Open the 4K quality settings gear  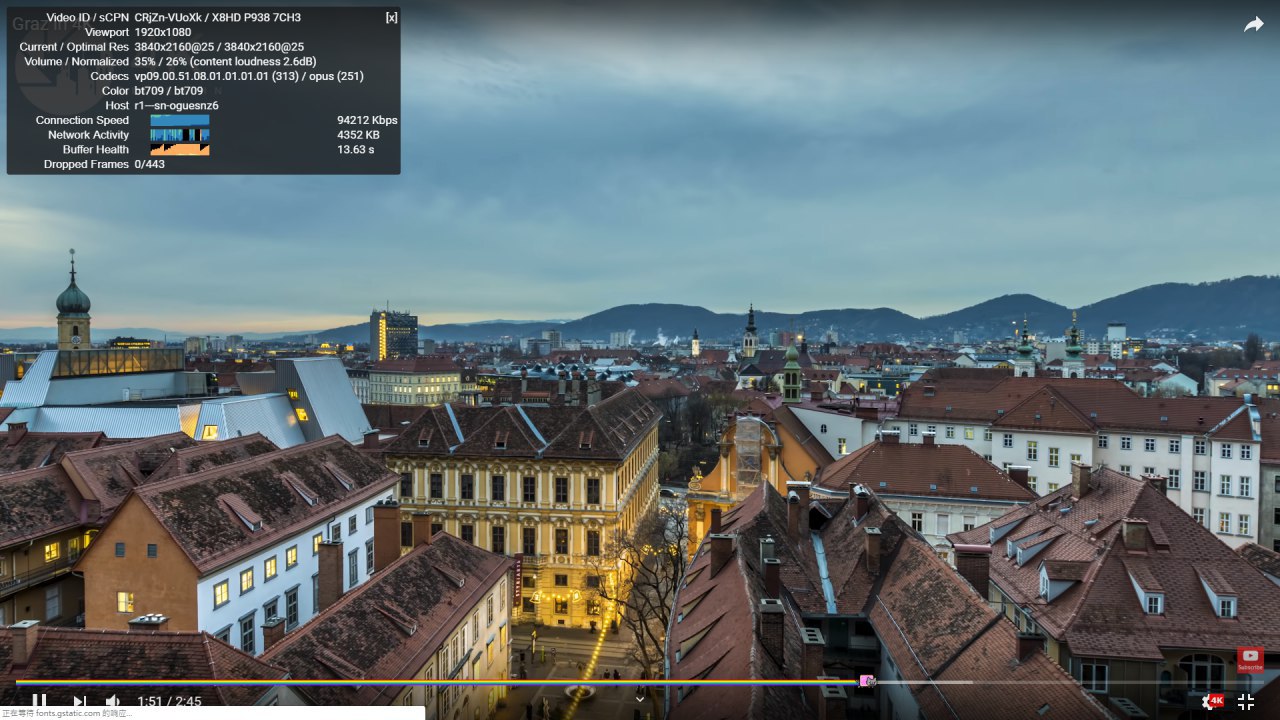point(1211,702)
